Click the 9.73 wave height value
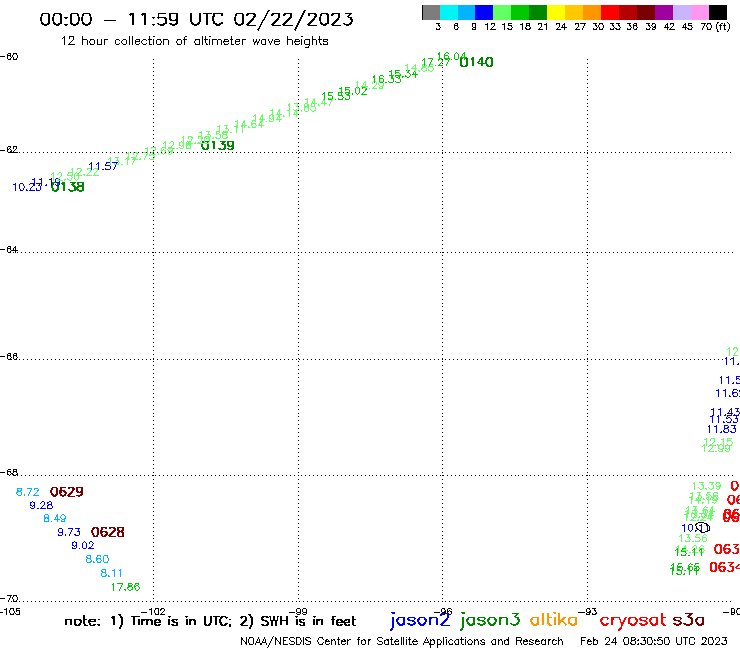 click(69, 532)
